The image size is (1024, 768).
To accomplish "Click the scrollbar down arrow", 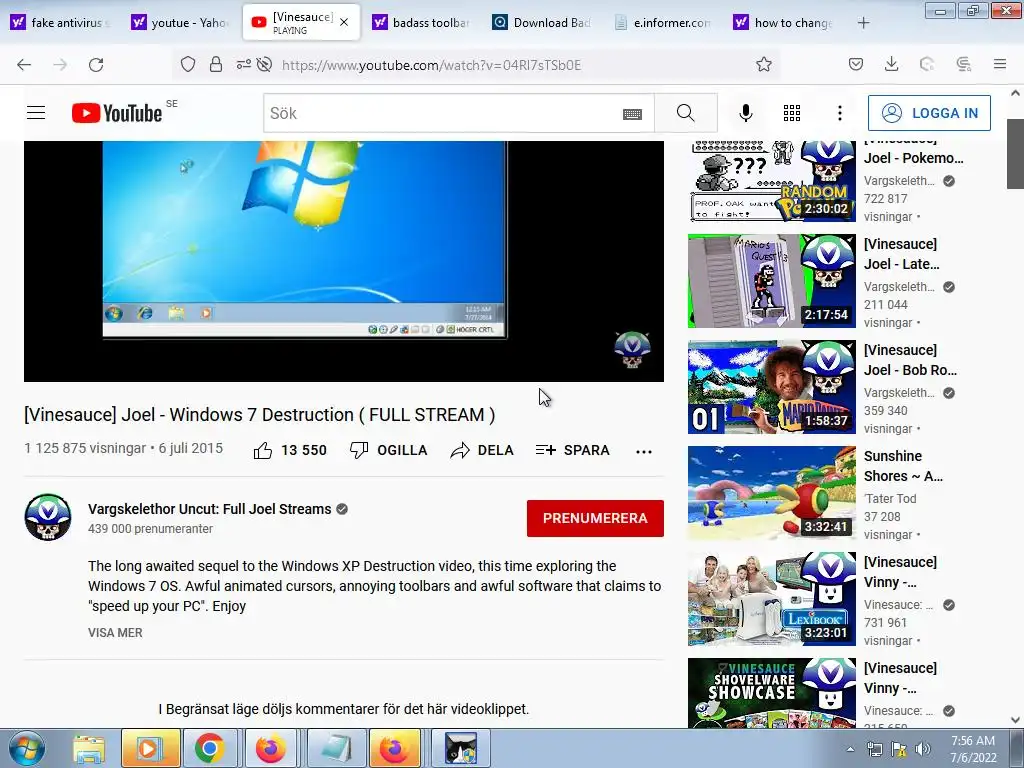I will pyautogui.click(x=1015, y=720).
